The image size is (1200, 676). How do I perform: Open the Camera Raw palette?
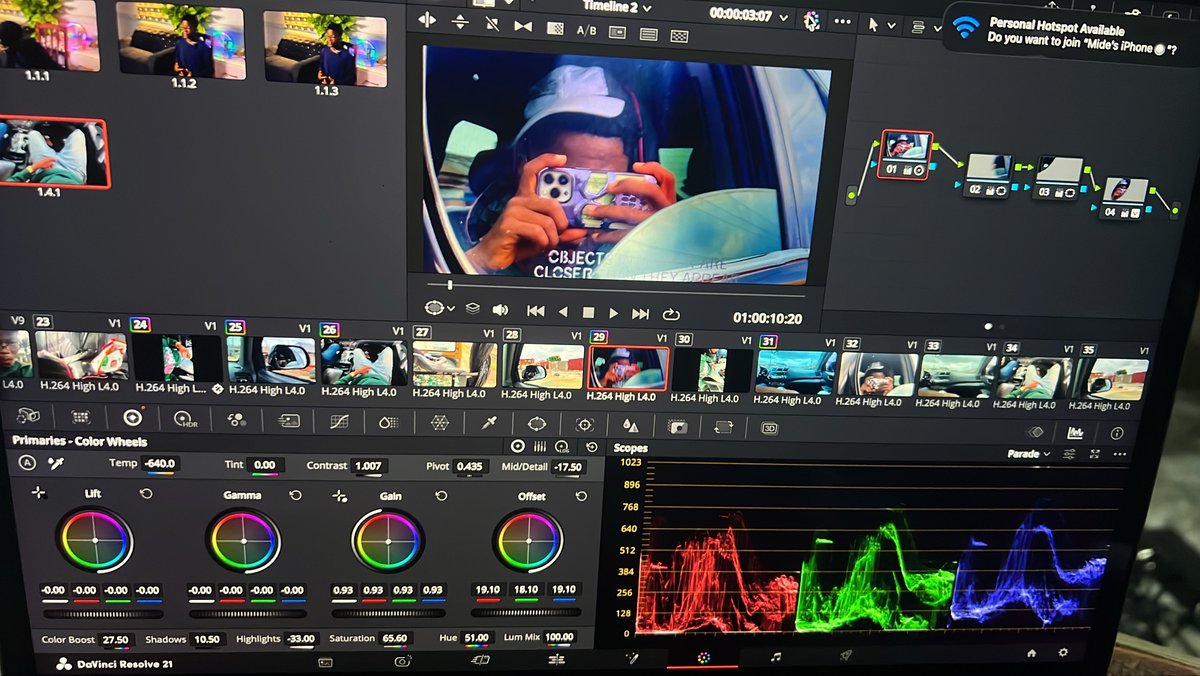[28, 414]
